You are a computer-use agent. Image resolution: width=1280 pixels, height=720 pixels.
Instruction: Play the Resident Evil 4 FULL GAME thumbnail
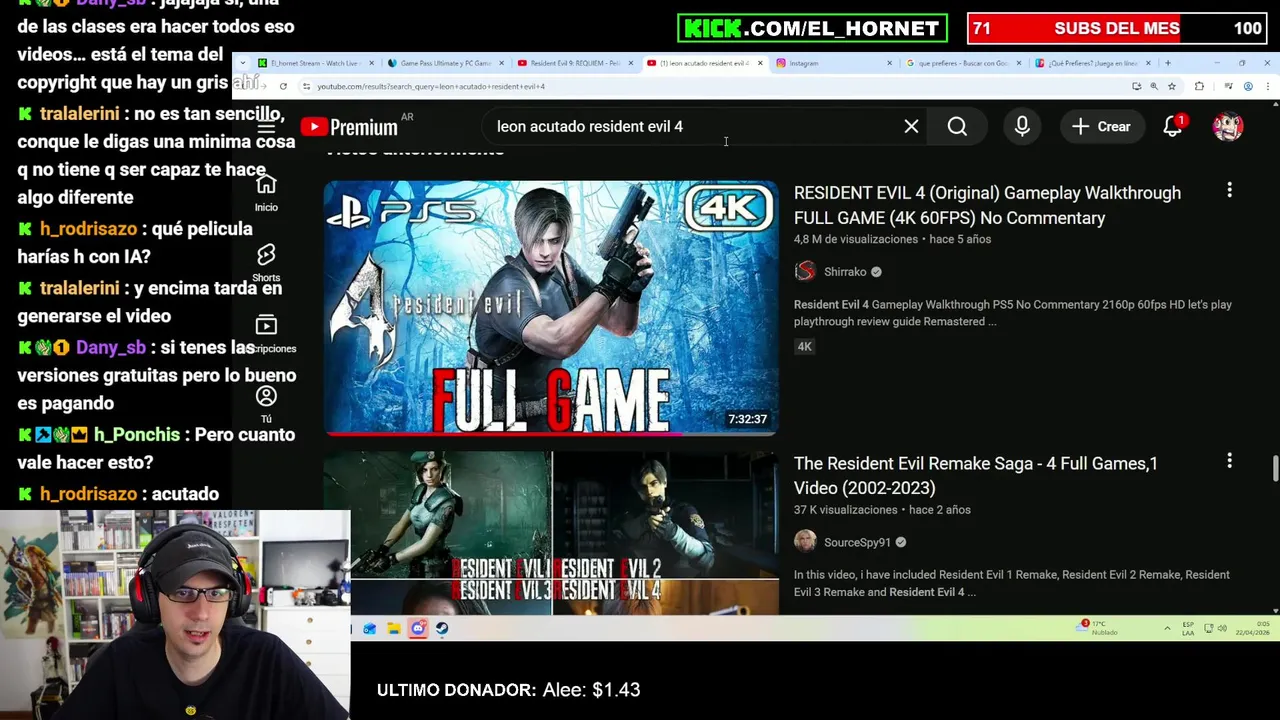click(551, 307)
